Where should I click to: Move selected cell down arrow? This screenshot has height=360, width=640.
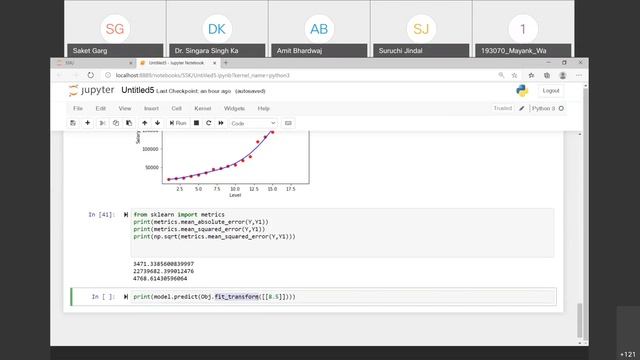[158, 123]
